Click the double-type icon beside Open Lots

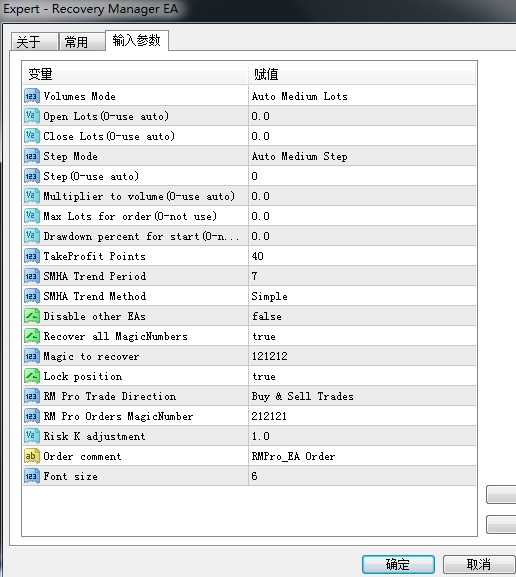pyautogui.click(x=32, y=116)
